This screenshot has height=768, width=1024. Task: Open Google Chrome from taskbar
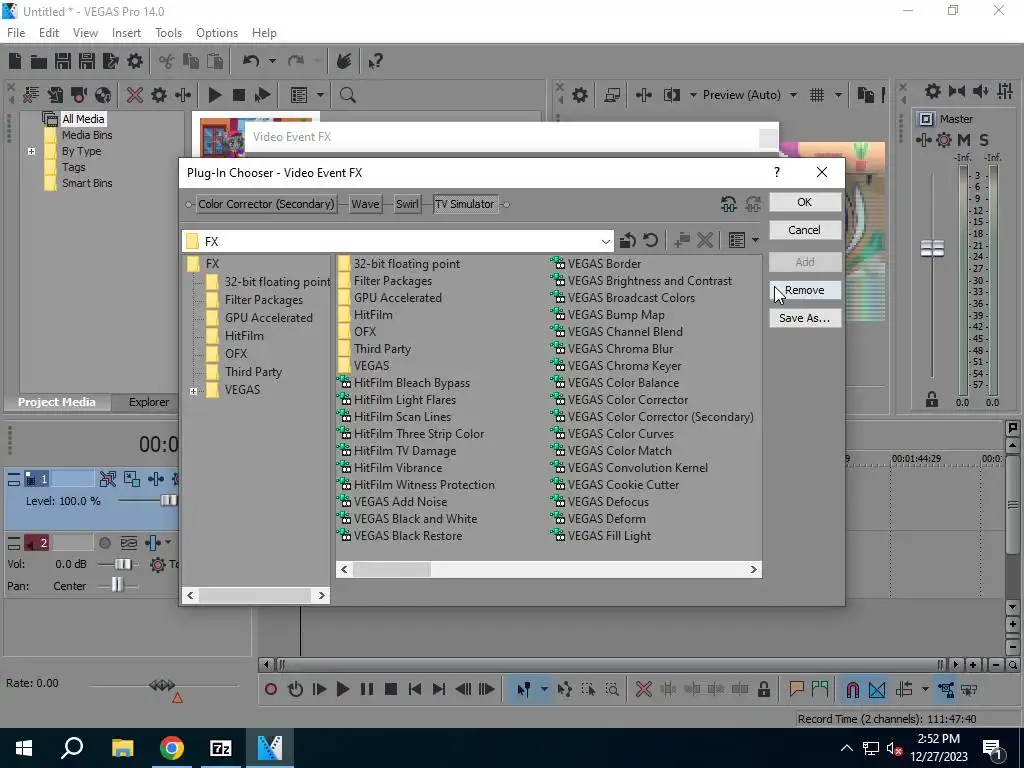[x=172, y=748]
